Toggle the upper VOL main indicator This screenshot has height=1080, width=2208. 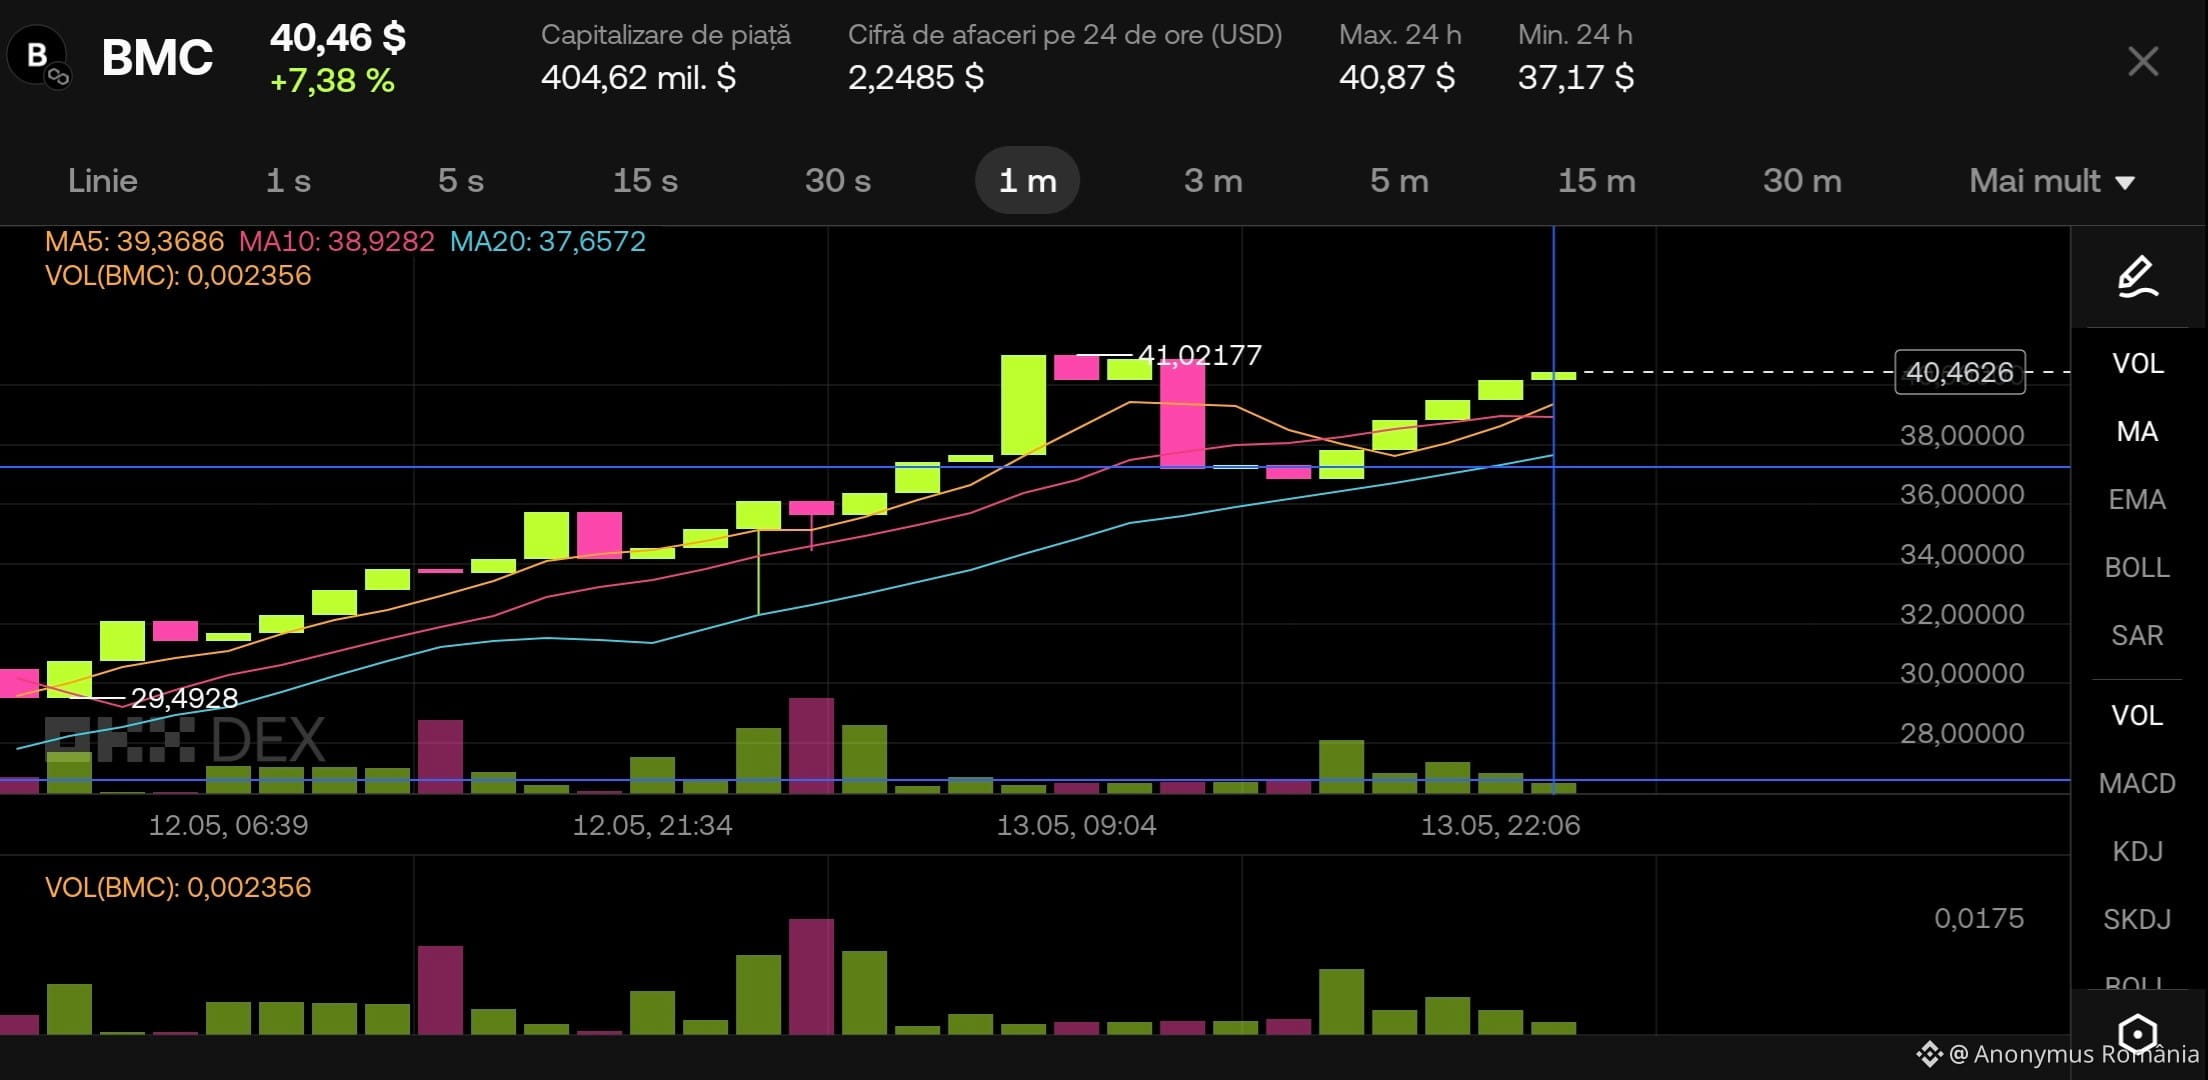pos(2138,364)
